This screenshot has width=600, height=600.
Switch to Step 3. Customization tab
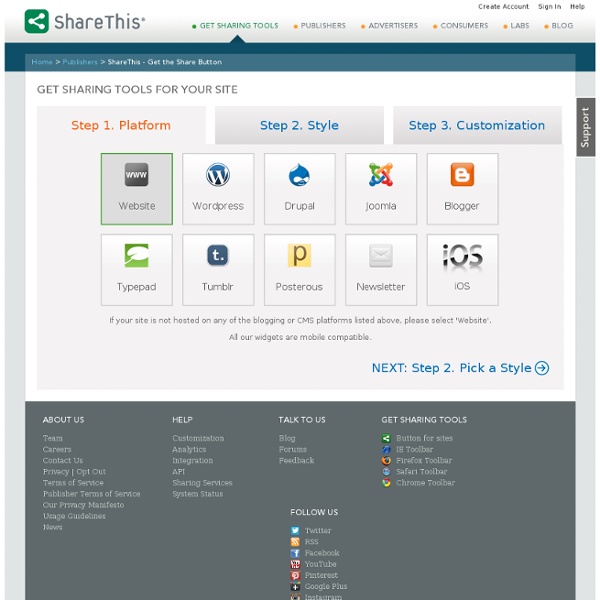[x=477, y=125]
